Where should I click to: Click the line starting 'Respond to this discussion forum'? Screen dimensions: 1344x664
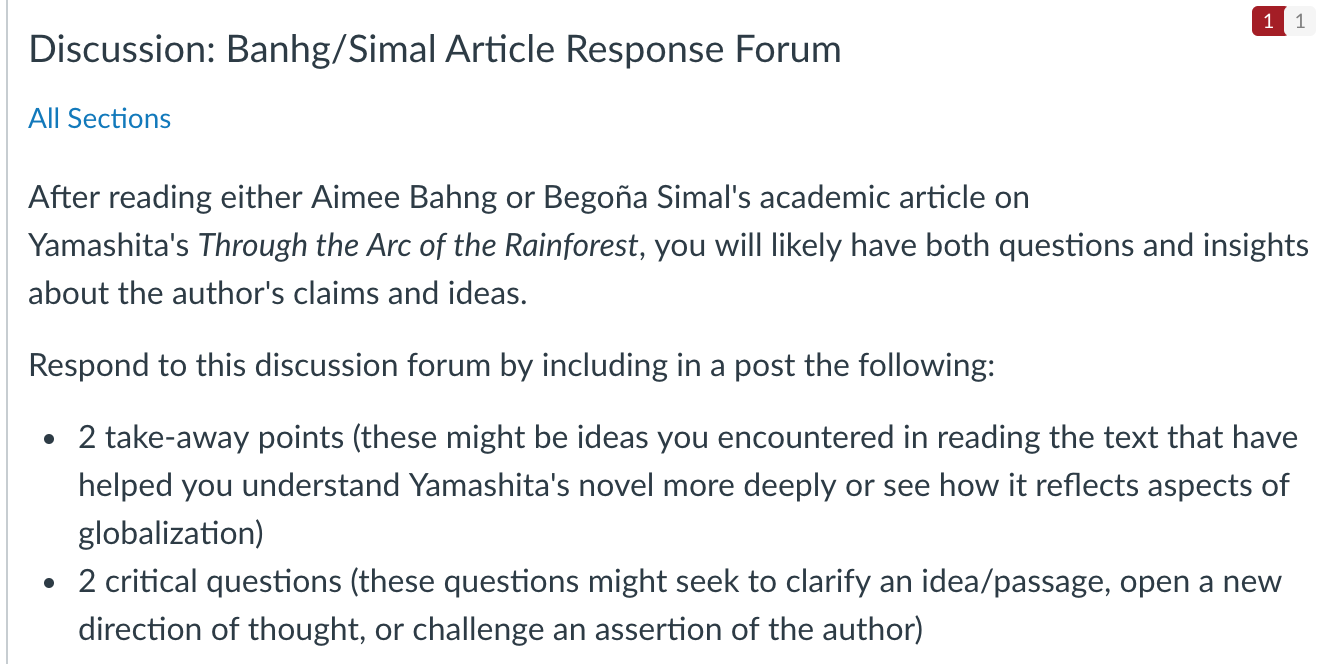pos(512,366)
